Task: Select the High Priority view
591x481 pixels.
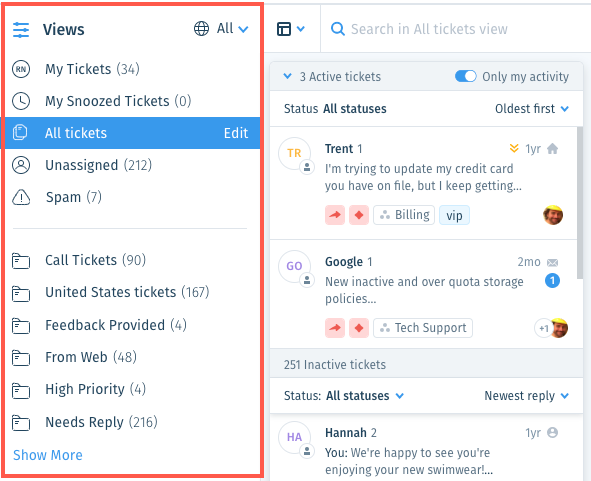Action: pos(133,389)
